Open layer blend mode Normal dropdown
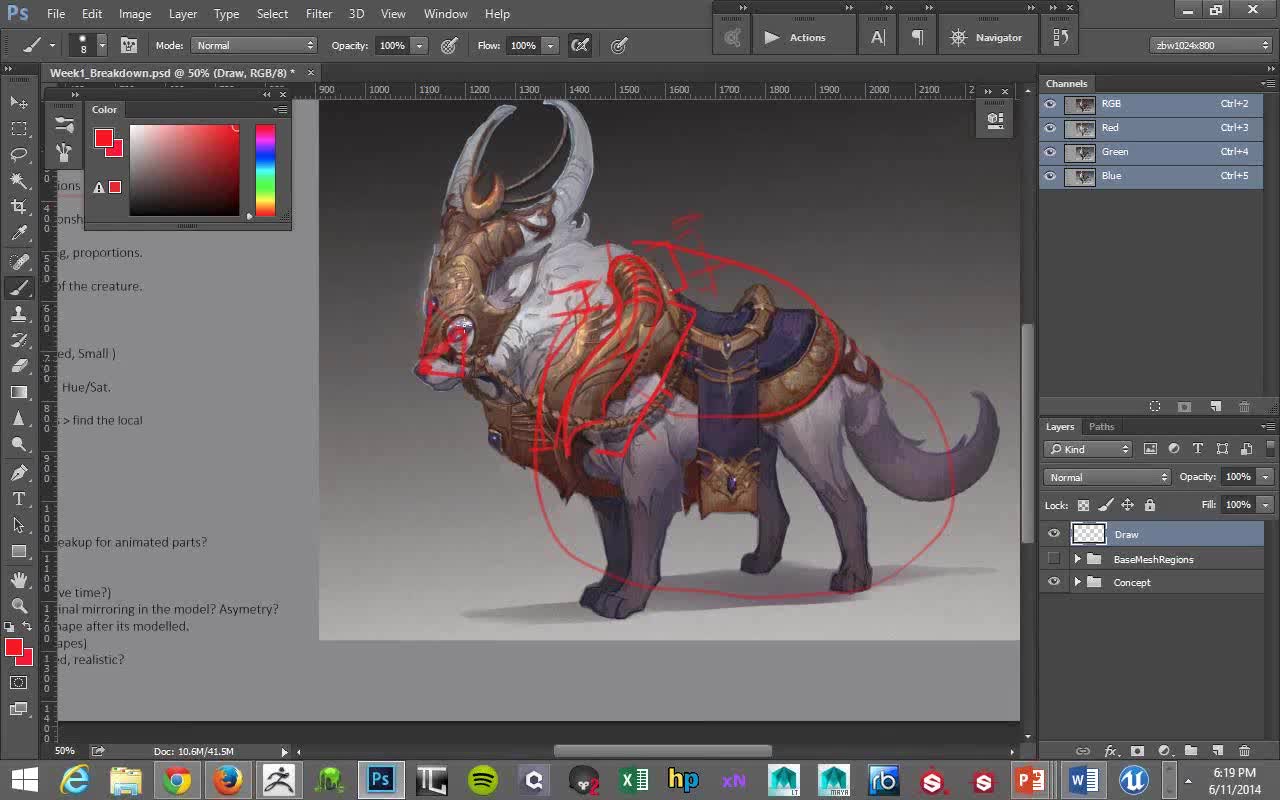The width and height of the screenshot is (1280, 800). coord(1106,477)
